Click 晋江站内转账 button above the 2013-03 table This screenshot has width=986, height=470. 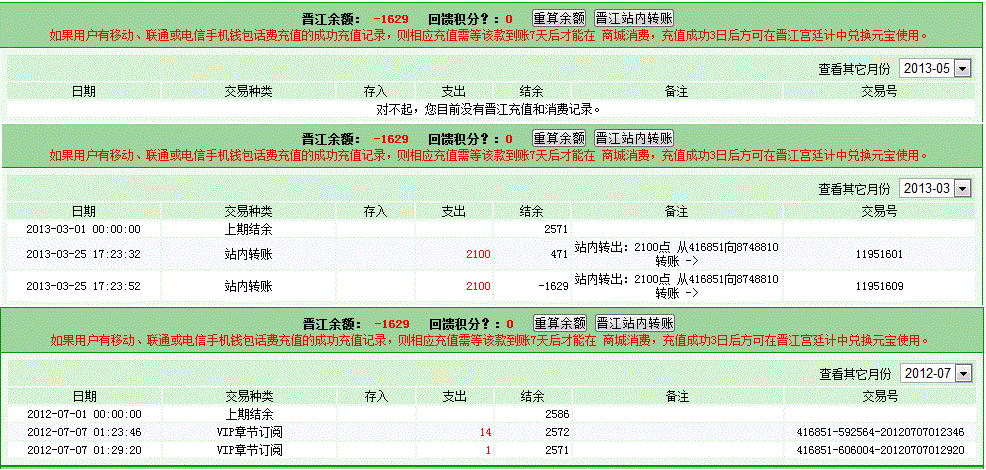[x=634, y=138]
